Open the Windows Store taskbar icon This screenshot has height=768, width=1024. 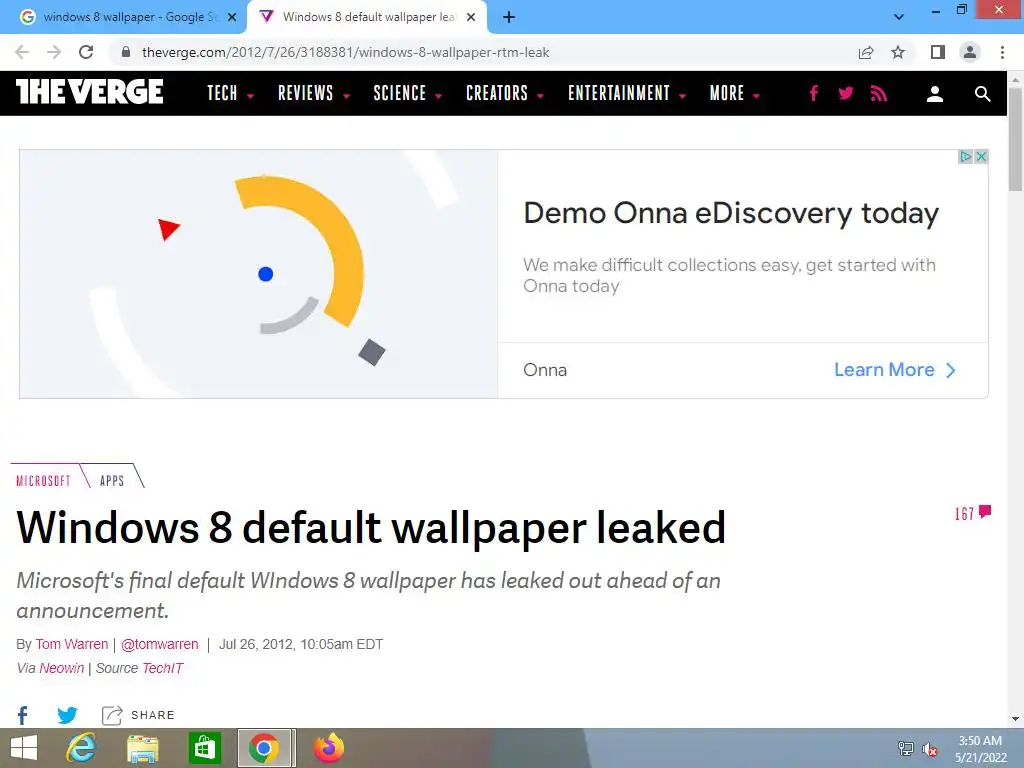(x=204, y=748)
